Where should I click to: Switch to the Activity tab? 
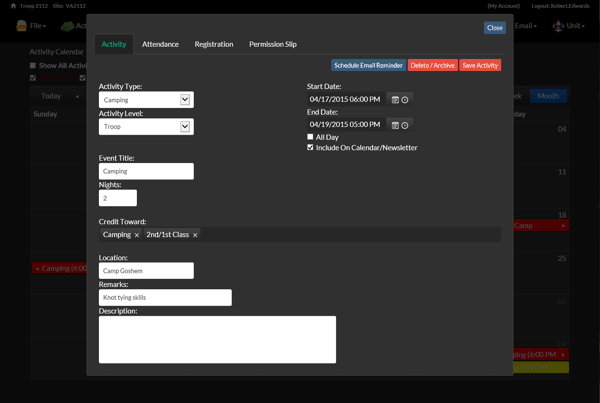tap(114, 44)
